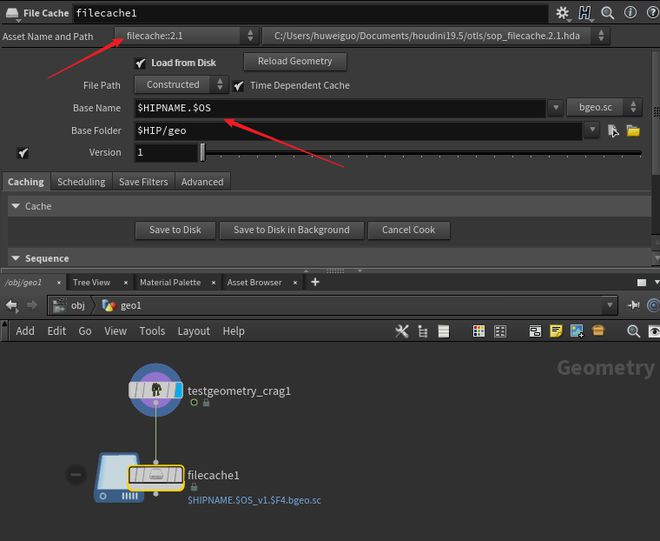Select the testgeometry_crag1 node

pos(156,390)
